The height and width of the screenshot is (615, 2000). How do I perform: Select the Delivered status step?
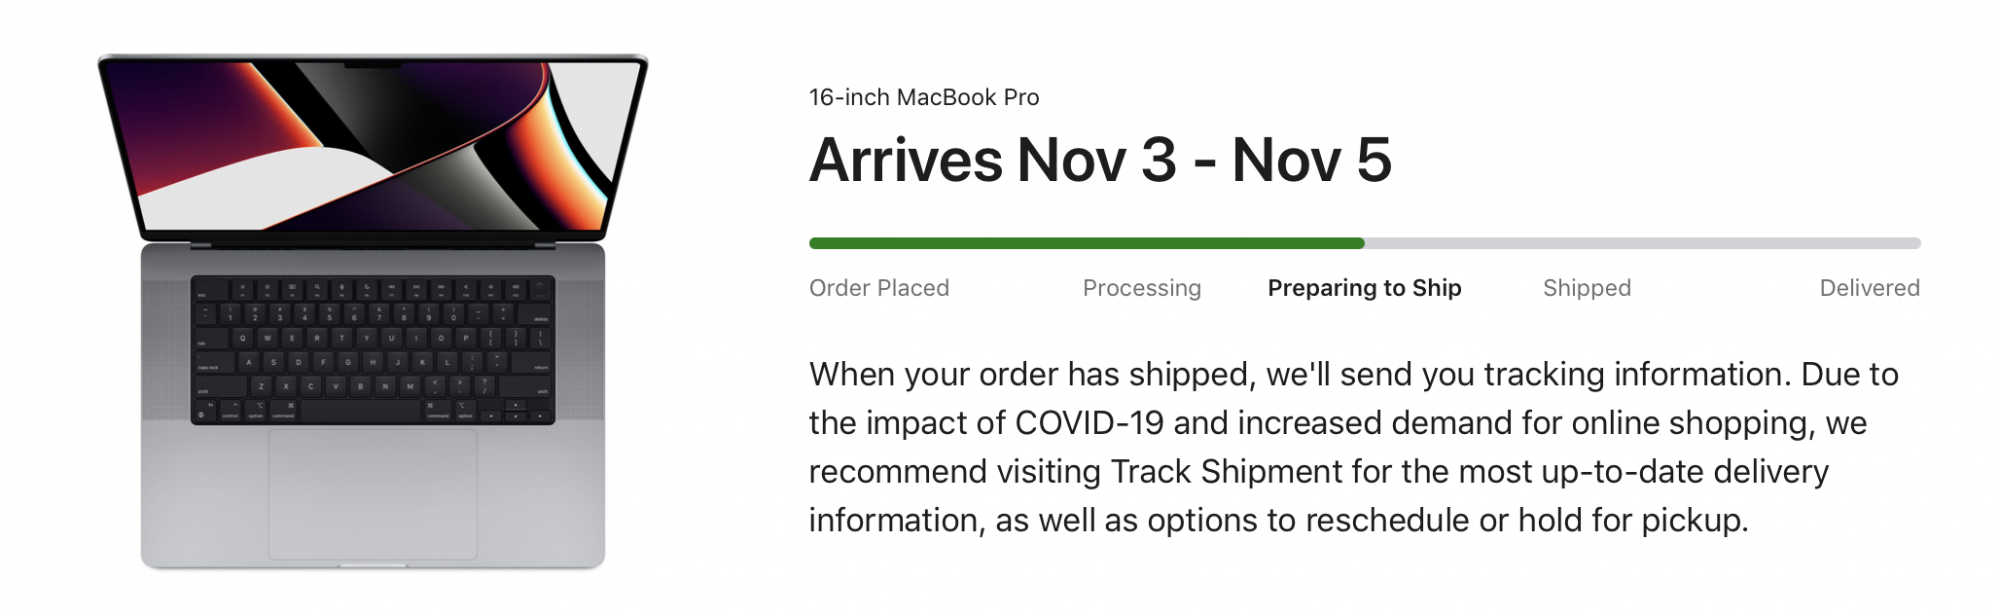(1869, 288)
